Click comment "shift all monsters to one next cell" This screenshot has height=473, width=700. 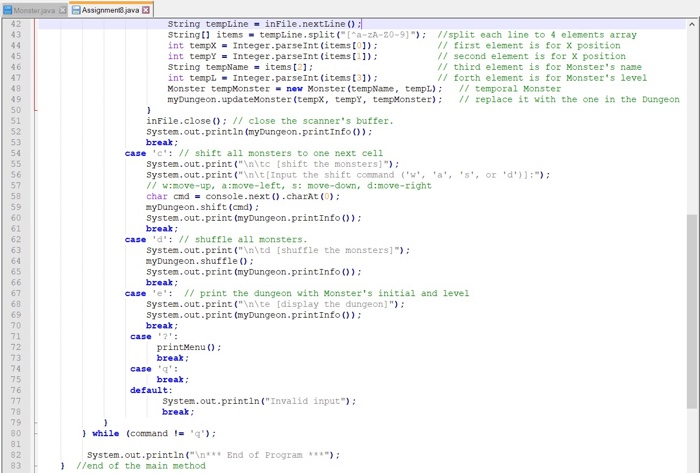(289, 154)
